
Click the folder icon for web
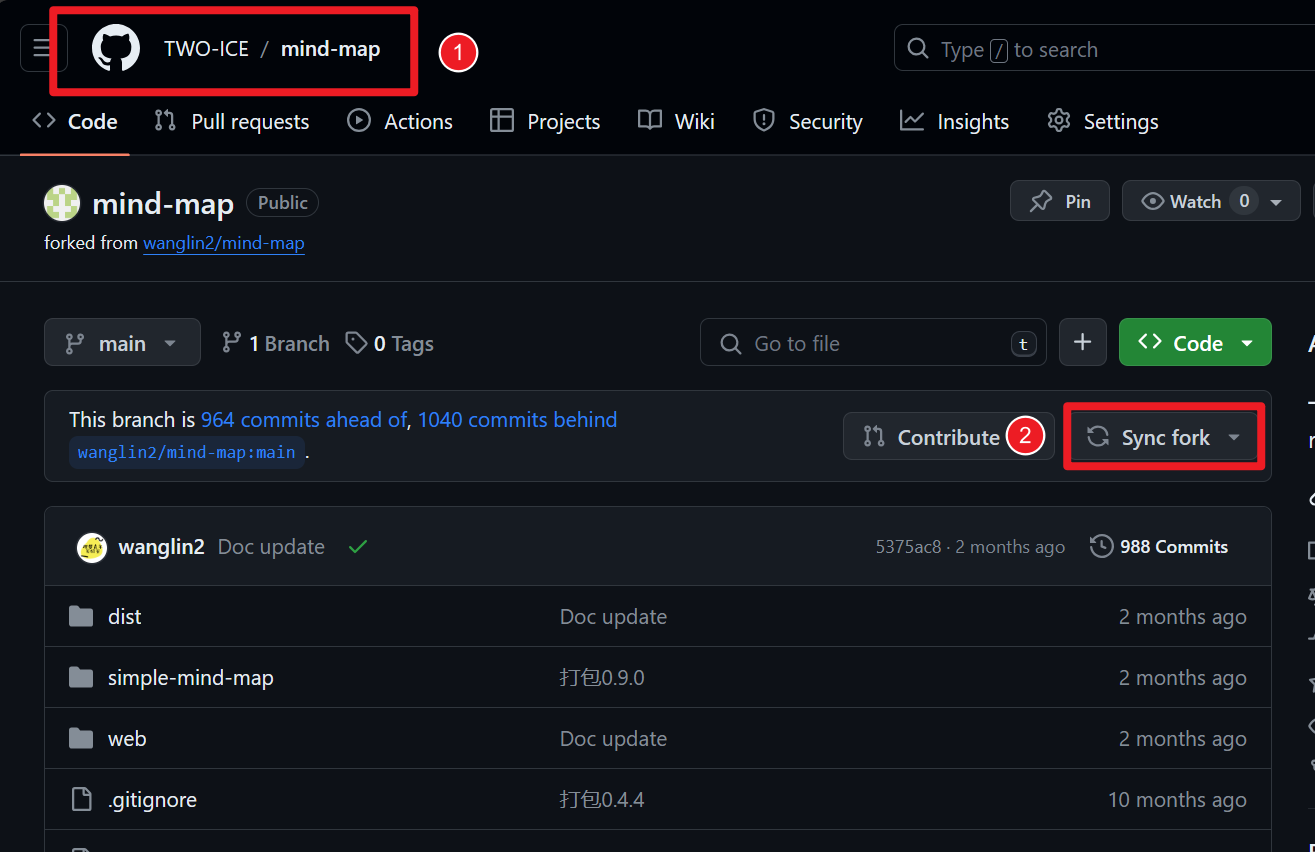click(81, 738)
